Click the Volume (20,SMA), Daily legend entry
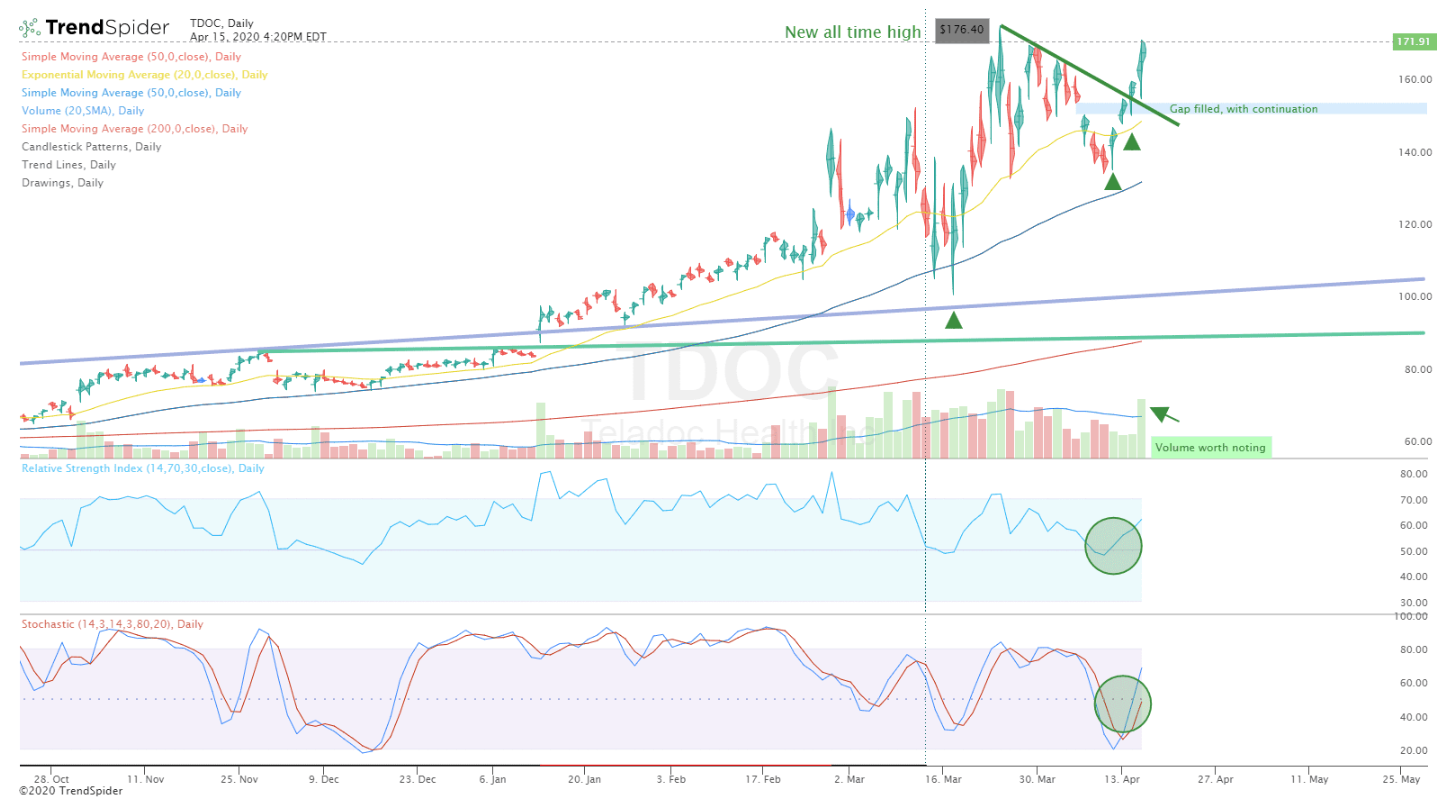The image size is (1437, 810). [83, 111]
